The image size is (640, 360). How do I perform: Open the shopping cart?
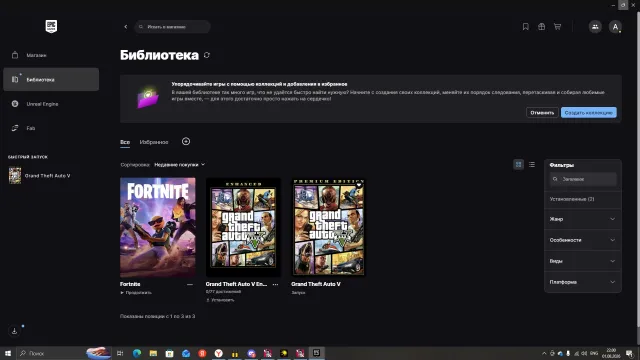click(557, 27)
